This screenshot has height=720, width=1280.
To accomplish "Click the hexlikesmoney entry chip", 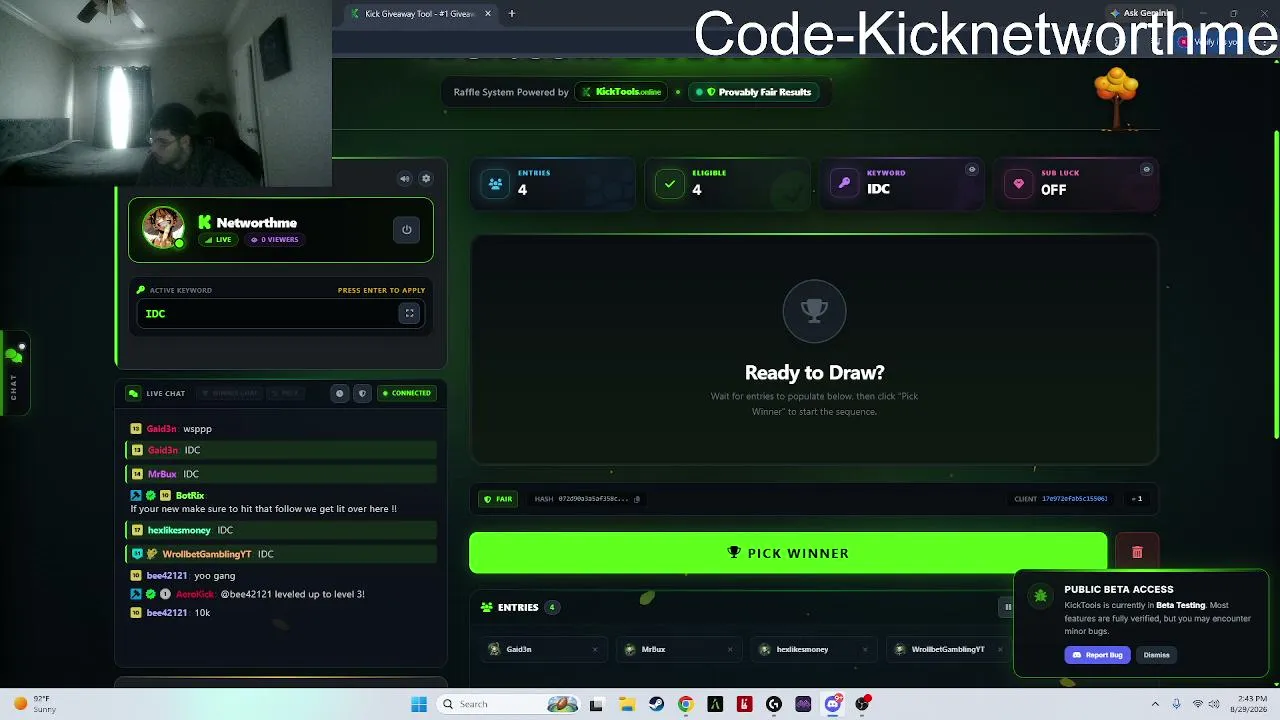I will pos(812,650).
